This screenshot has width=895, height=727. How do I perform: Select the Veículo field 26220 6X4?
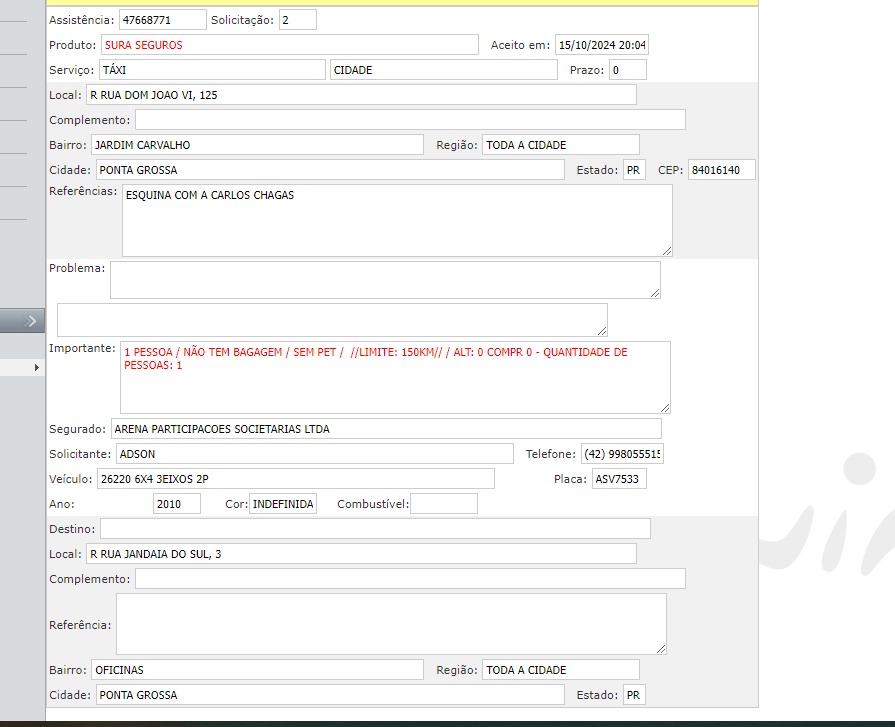(x=296, y=479)
